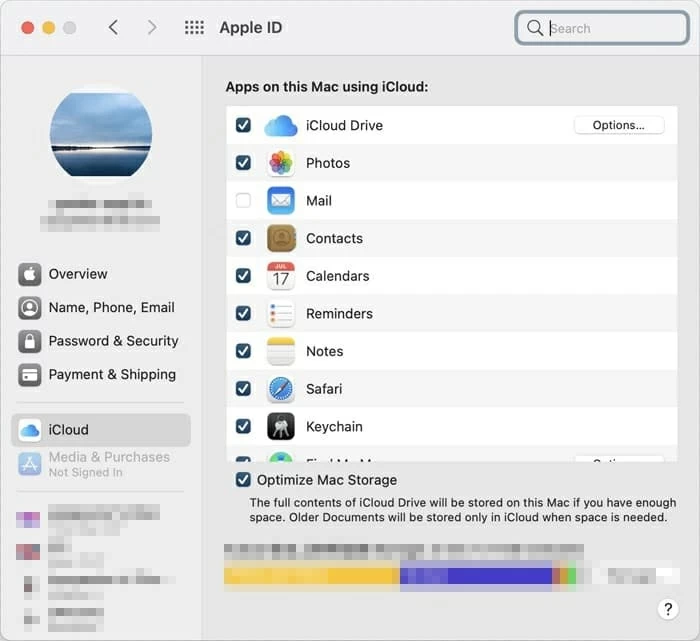700x641 pixels.
Task: Click the Keychain keys icon
Action: [281, 426]
